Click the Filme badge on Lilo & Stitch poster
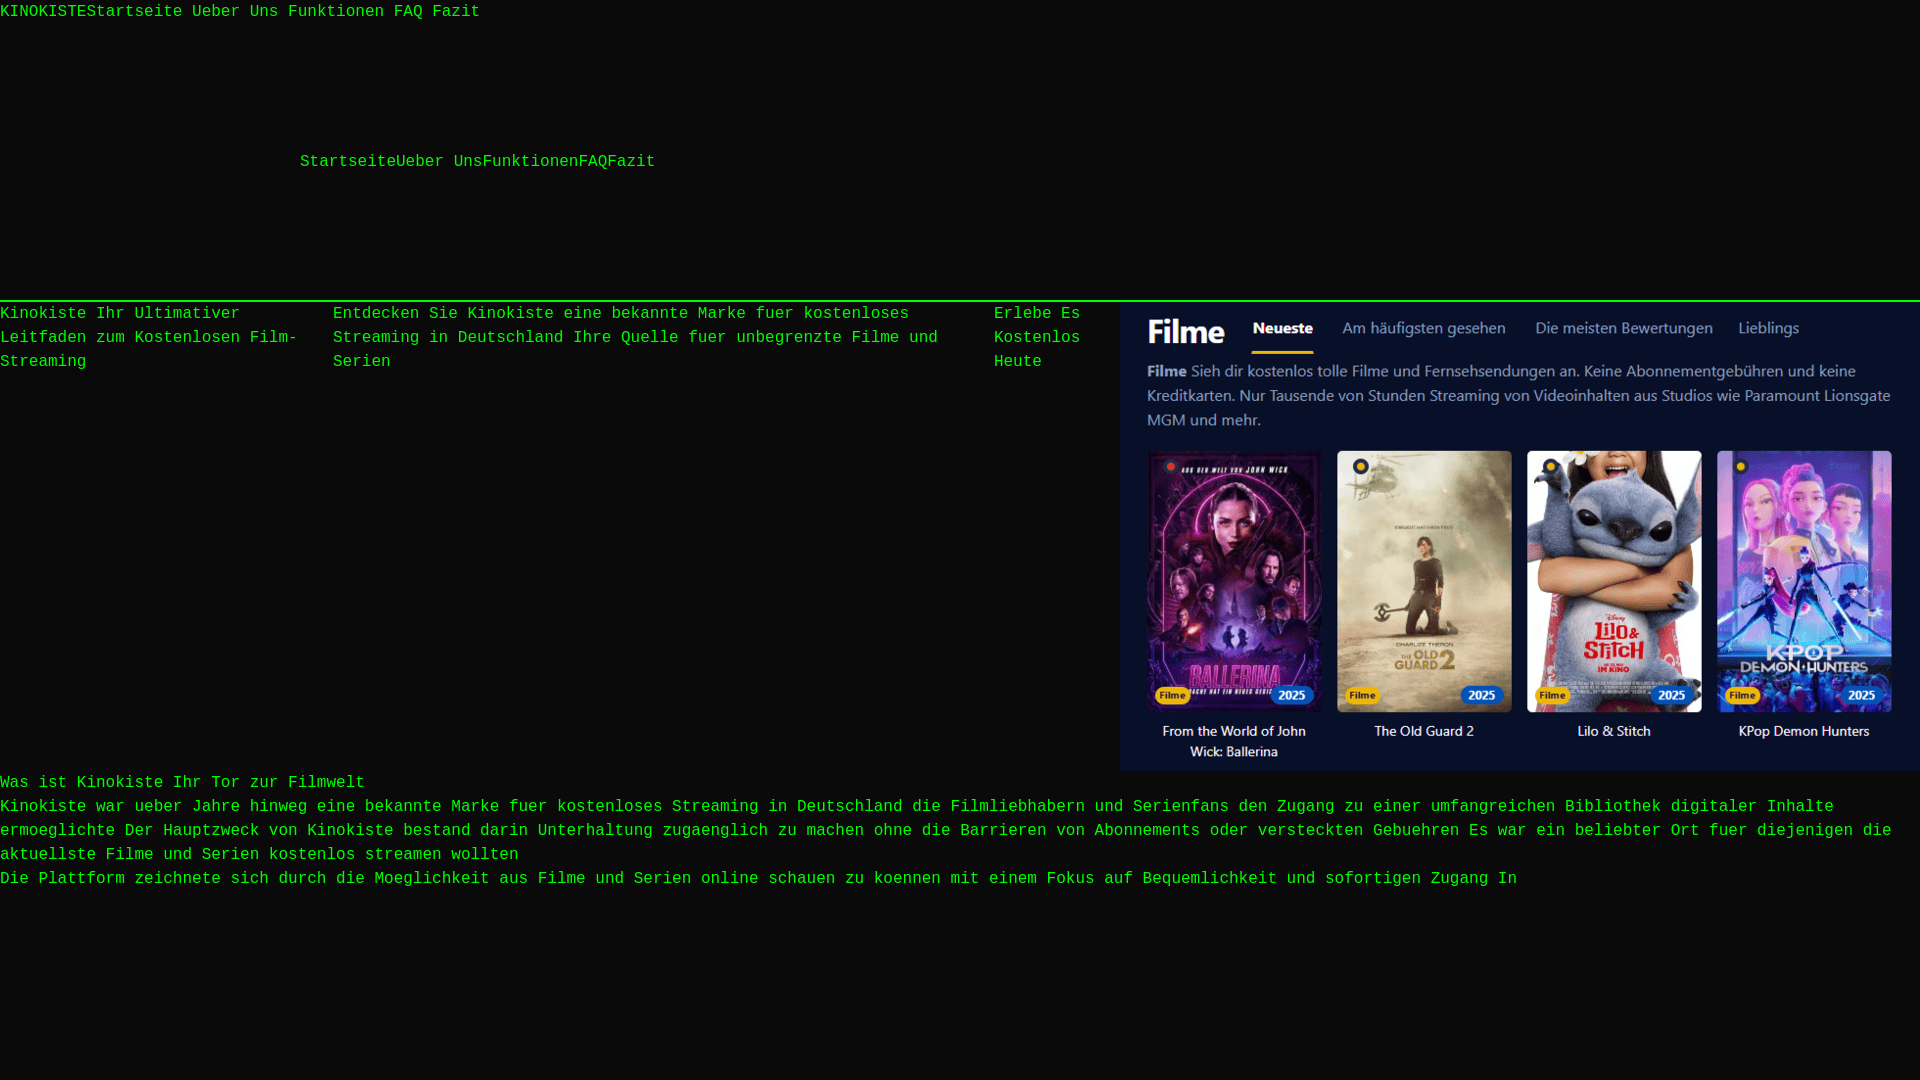This screenshot has height=1080, width=1920. coord(1552,696)
